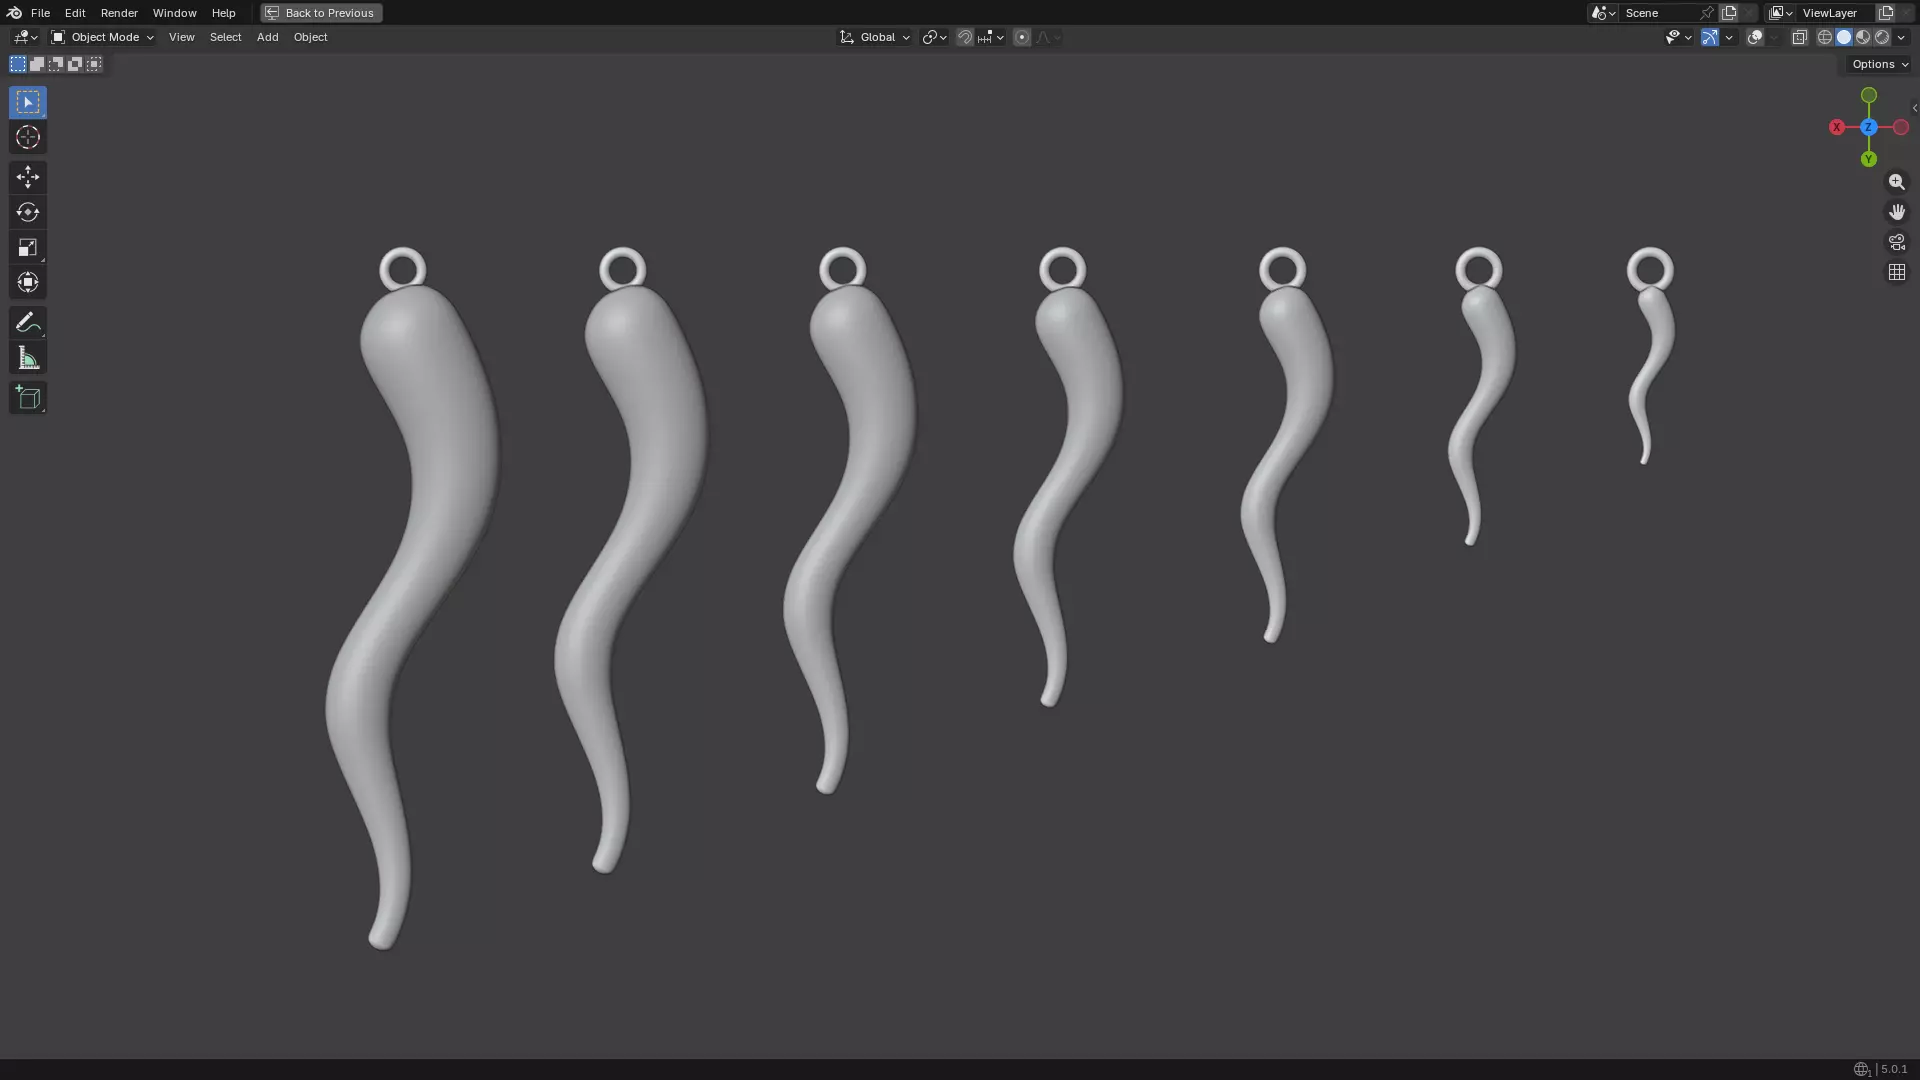Image resolution: width=1920 pixels, height=1080 pixels.
Task: Toggle orthographic perspective grid icon
Action: pos(1896,273)
